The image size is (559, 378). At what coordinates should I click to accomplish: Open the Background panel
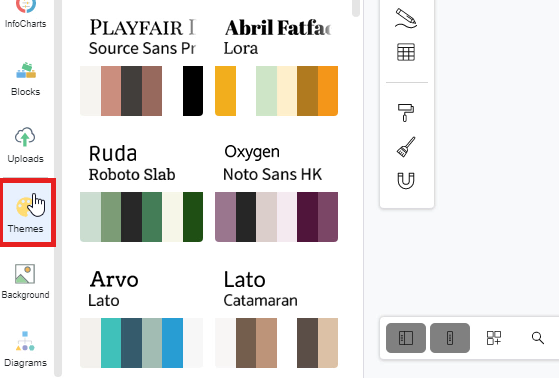coord(25,282)
